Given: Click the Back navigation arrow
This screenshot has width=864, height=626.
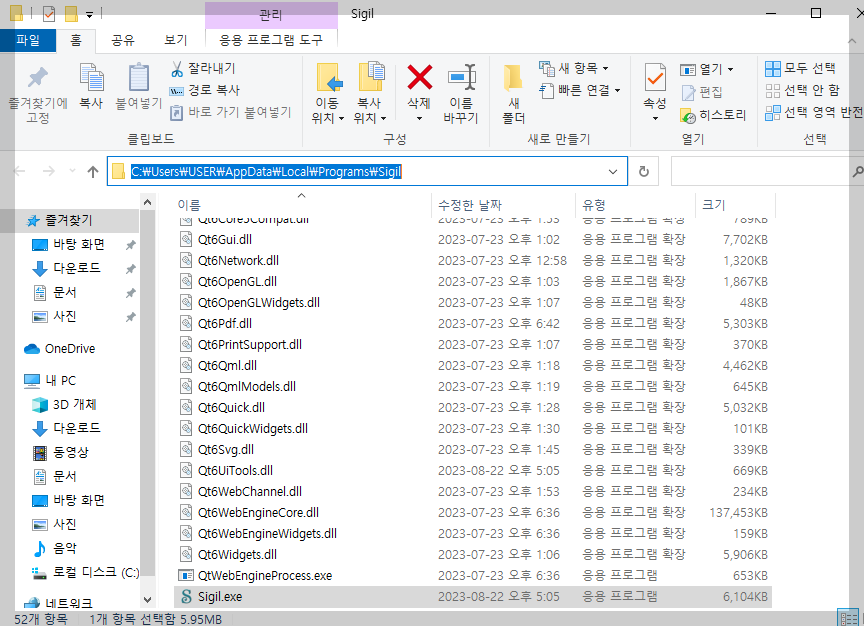Looking at the screenshot, I should pos(20,172).
